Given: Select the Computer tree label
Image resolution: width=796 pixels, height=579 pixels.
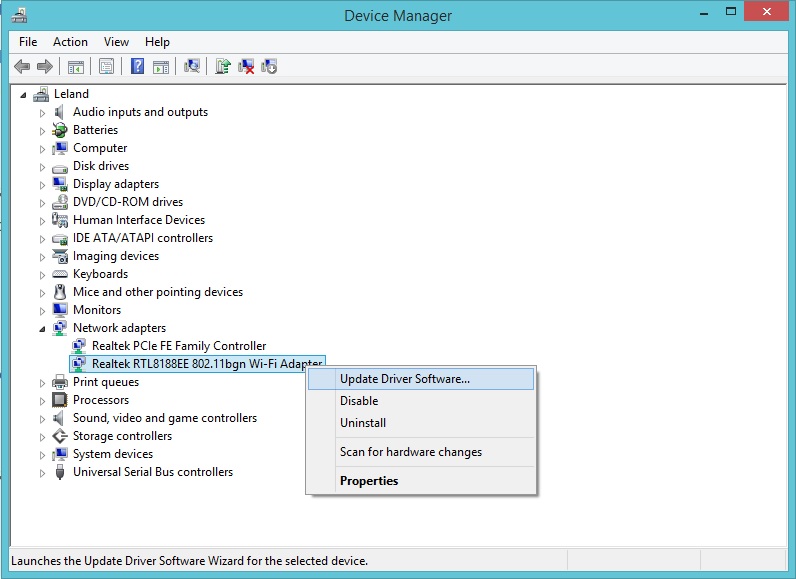Looking at the screenshot, I should point(100,148).
